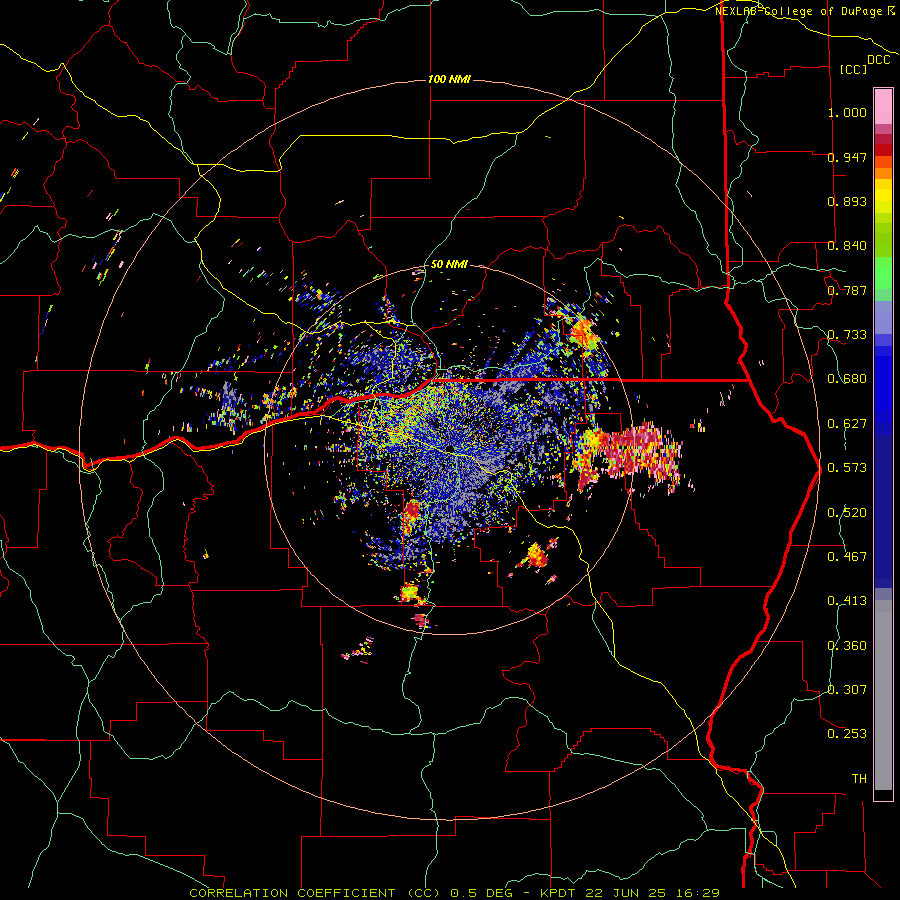Image resolution: width=900 pixels, height=900 pixels.
Task: Click the 0.680 color scale value
Action: coord(847,379)
